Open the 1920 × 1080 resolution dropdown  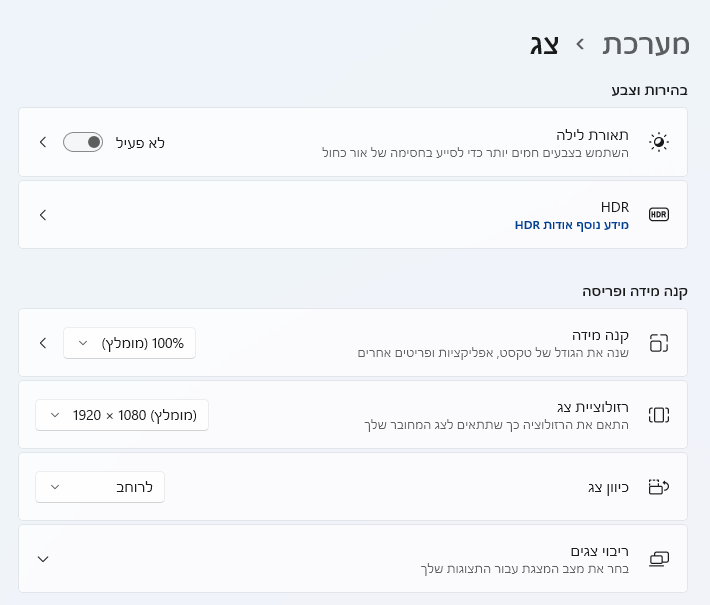[122, 414]
